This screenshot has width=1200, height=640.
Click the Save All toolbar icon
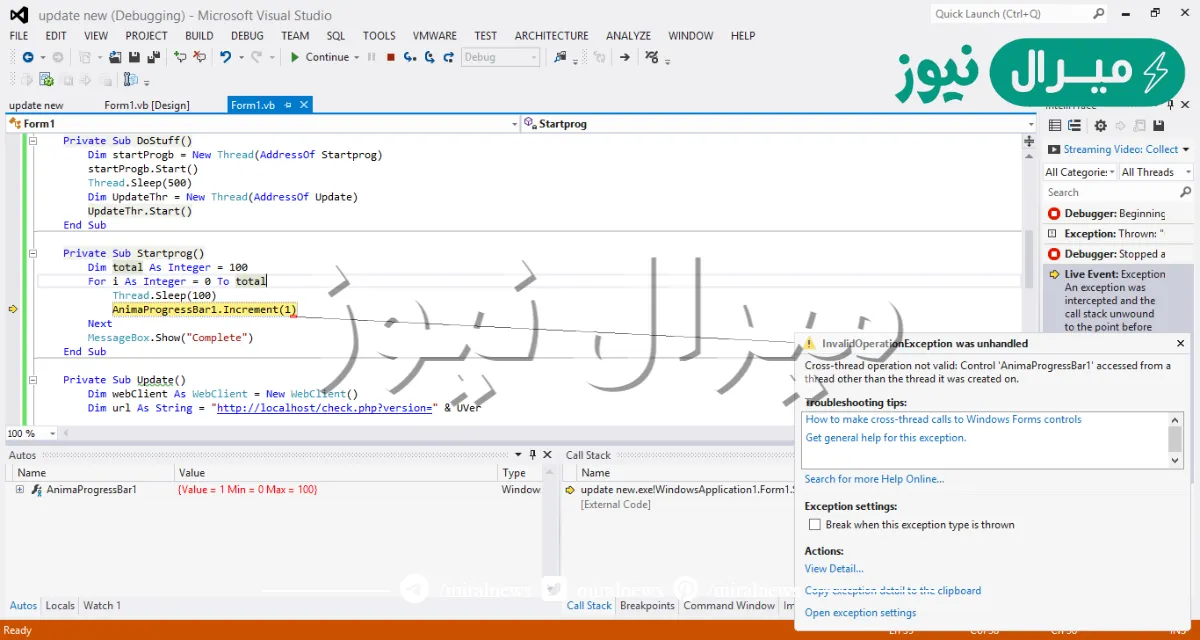(x=153, y=57)
